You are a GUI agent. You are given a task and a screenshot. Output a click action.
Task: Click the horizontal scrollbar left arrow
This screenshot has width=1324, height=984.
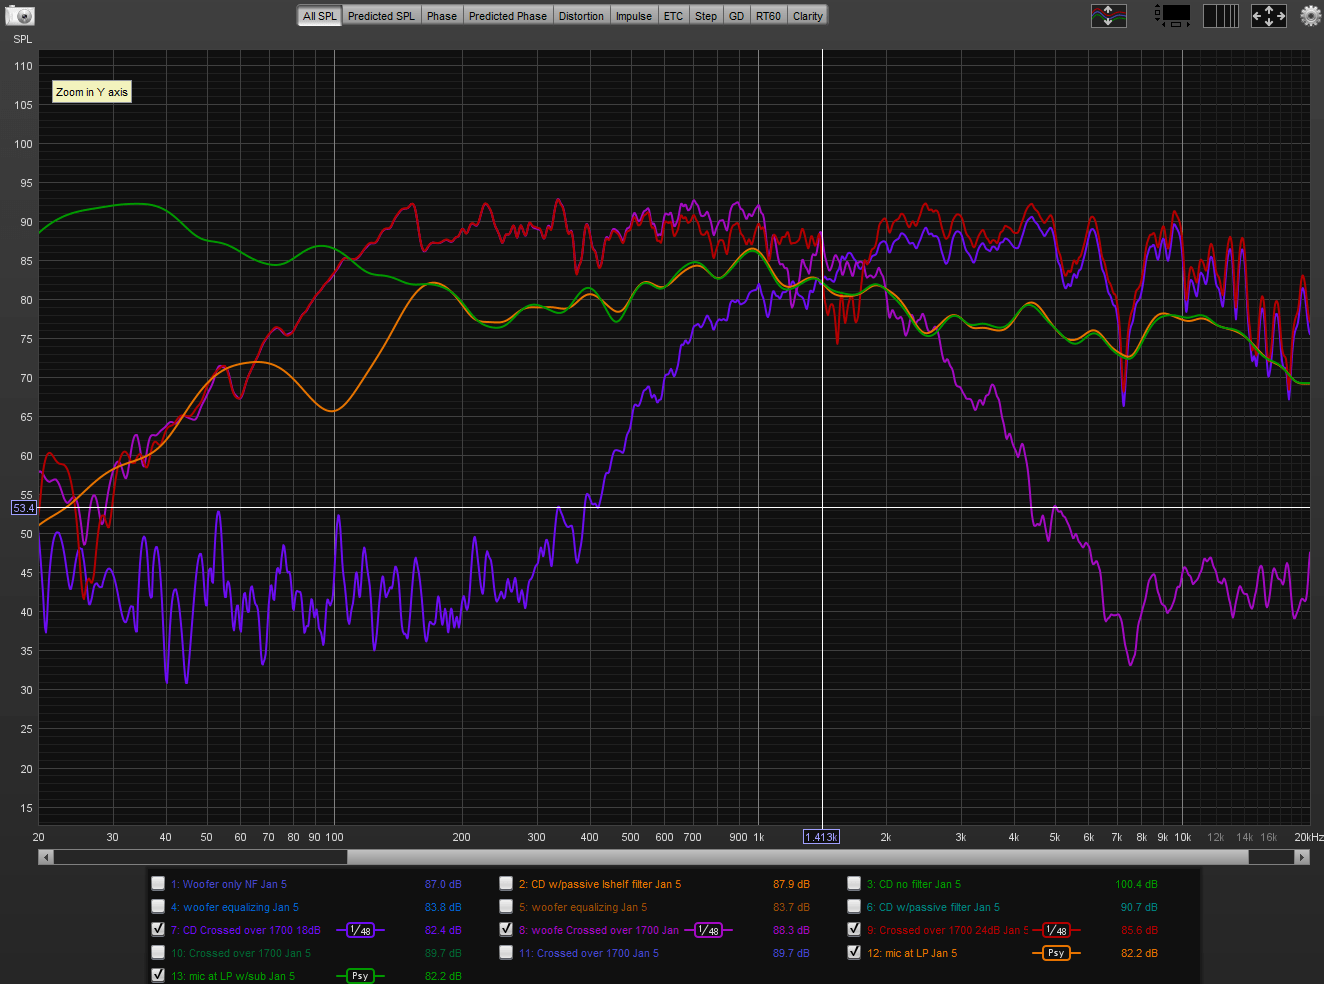click(x=45, y=857)
